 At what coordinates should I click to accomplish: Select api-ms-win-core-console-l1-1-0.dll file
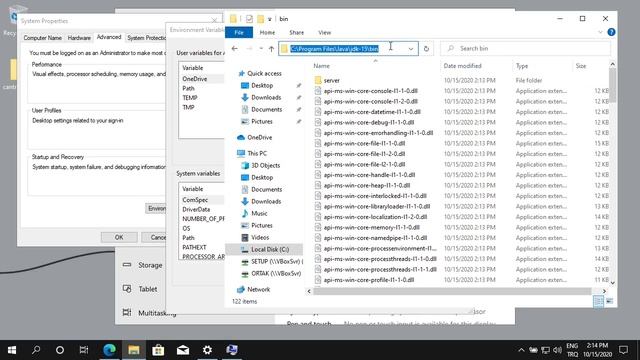[x=371, y=91]
